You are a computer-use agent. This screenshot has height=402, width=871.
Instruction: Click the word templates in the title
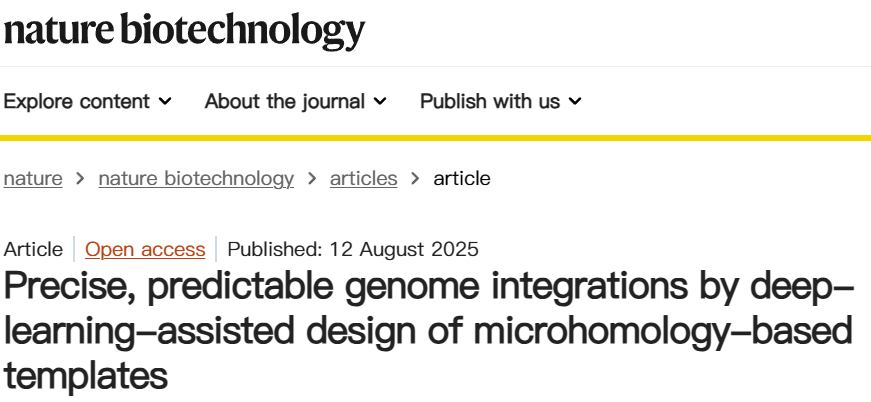(x=83, y=376)
